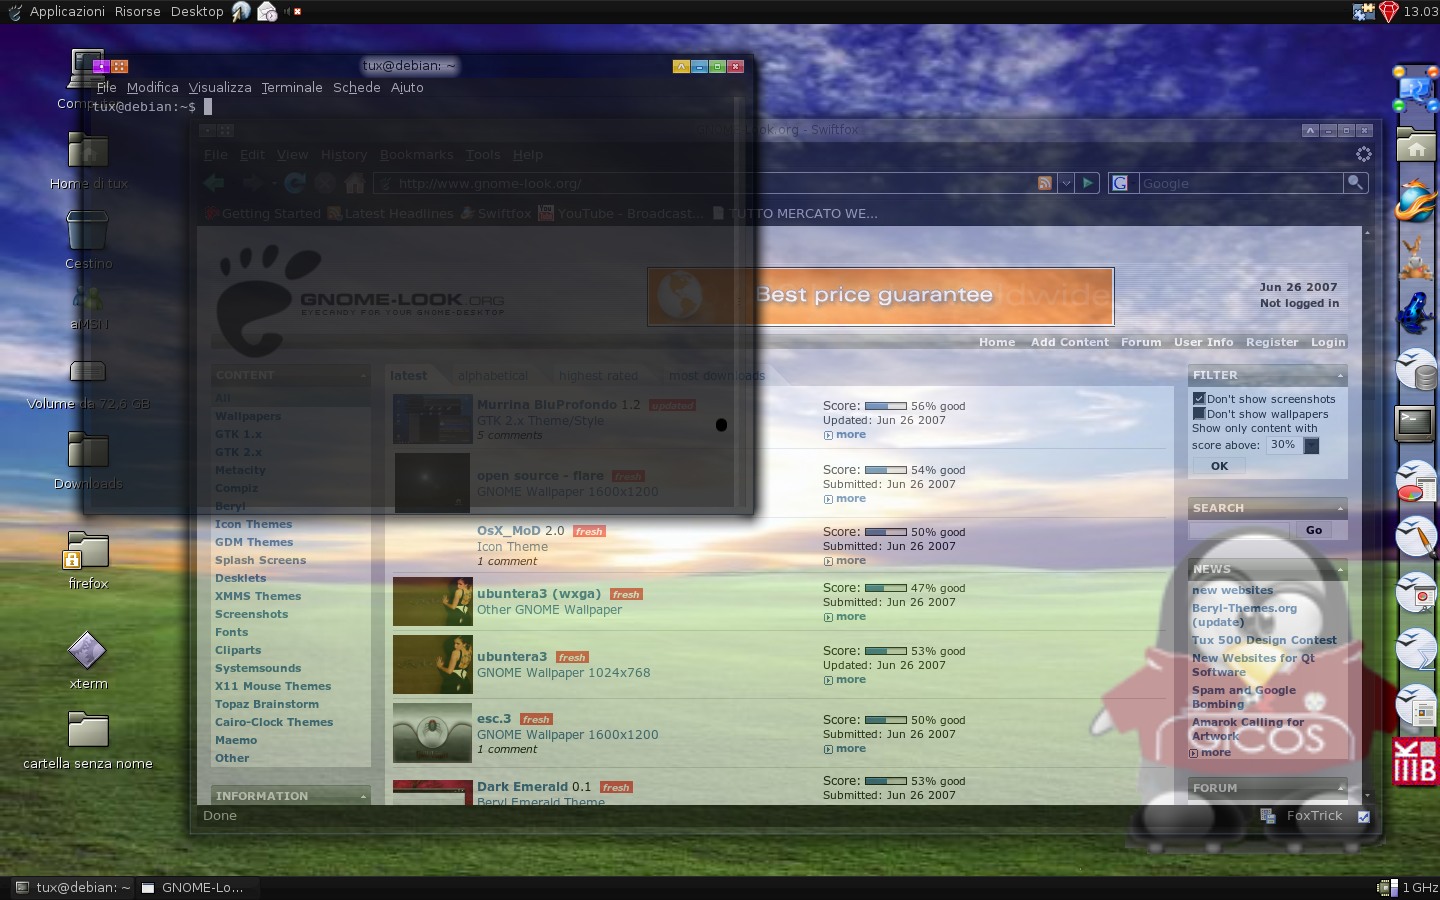The image size is (1440, 900).
Task: Open OpenOffice Calc chart icon in the dock
Action: coord(1416,482)
